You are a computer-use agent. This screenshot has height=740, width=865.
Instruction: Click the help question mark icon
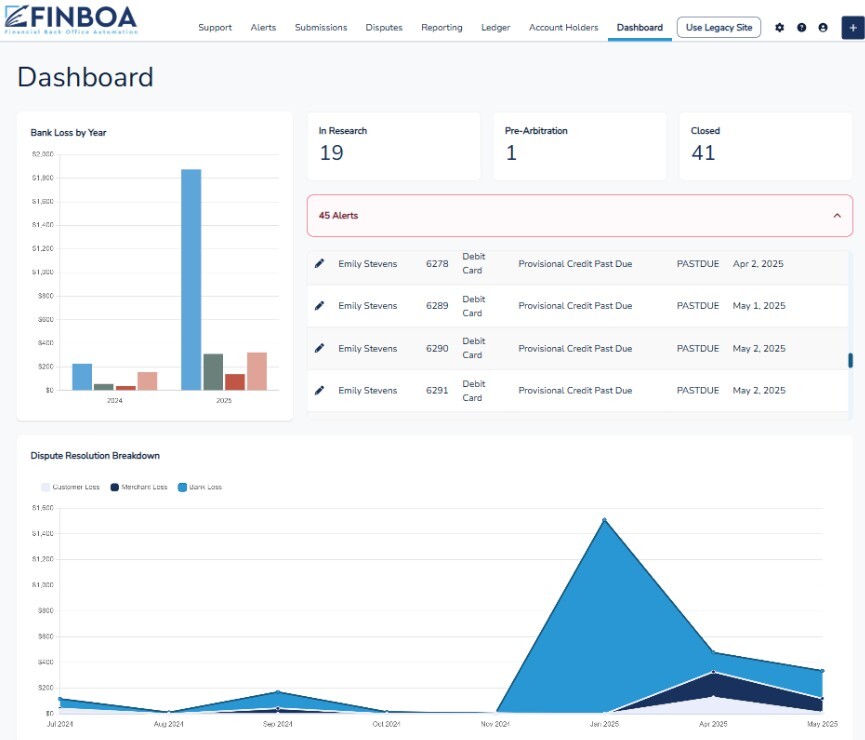(x=801, y=28)
